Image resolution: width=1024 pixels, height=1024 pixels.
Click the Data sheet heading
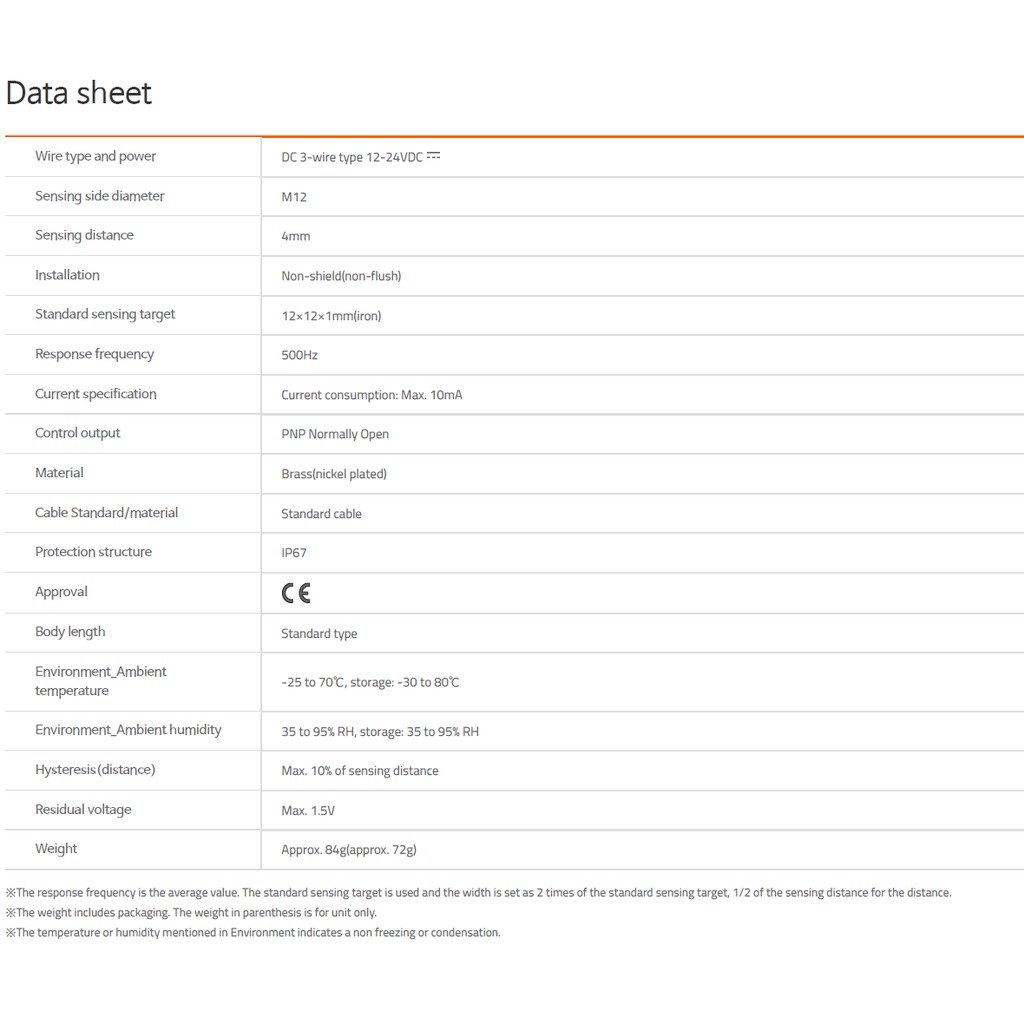79,93
